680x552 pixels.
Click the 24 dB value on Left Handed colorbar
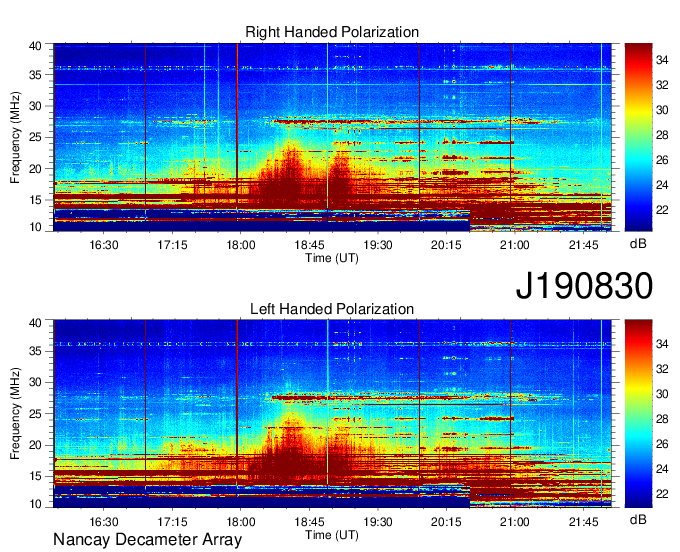tap(662, 469)
